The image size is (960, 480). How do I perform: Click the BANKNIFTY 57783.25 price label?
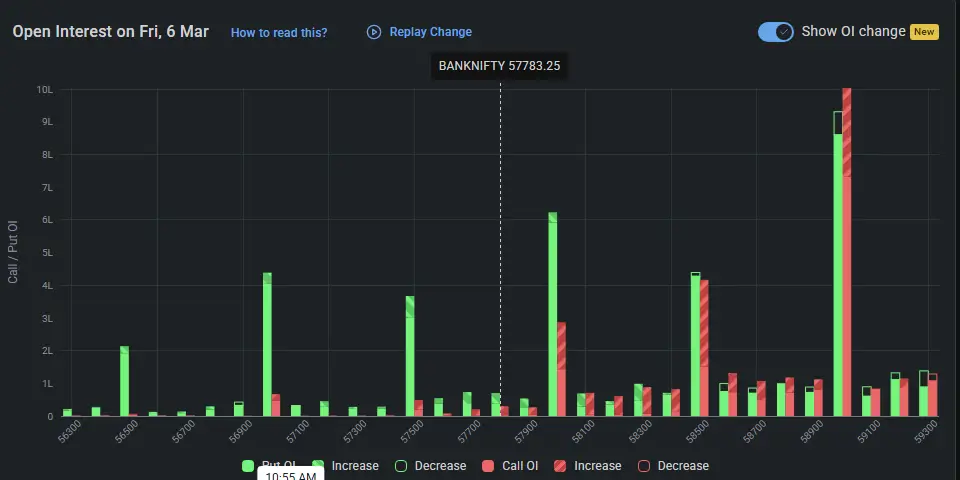point(500,66)
